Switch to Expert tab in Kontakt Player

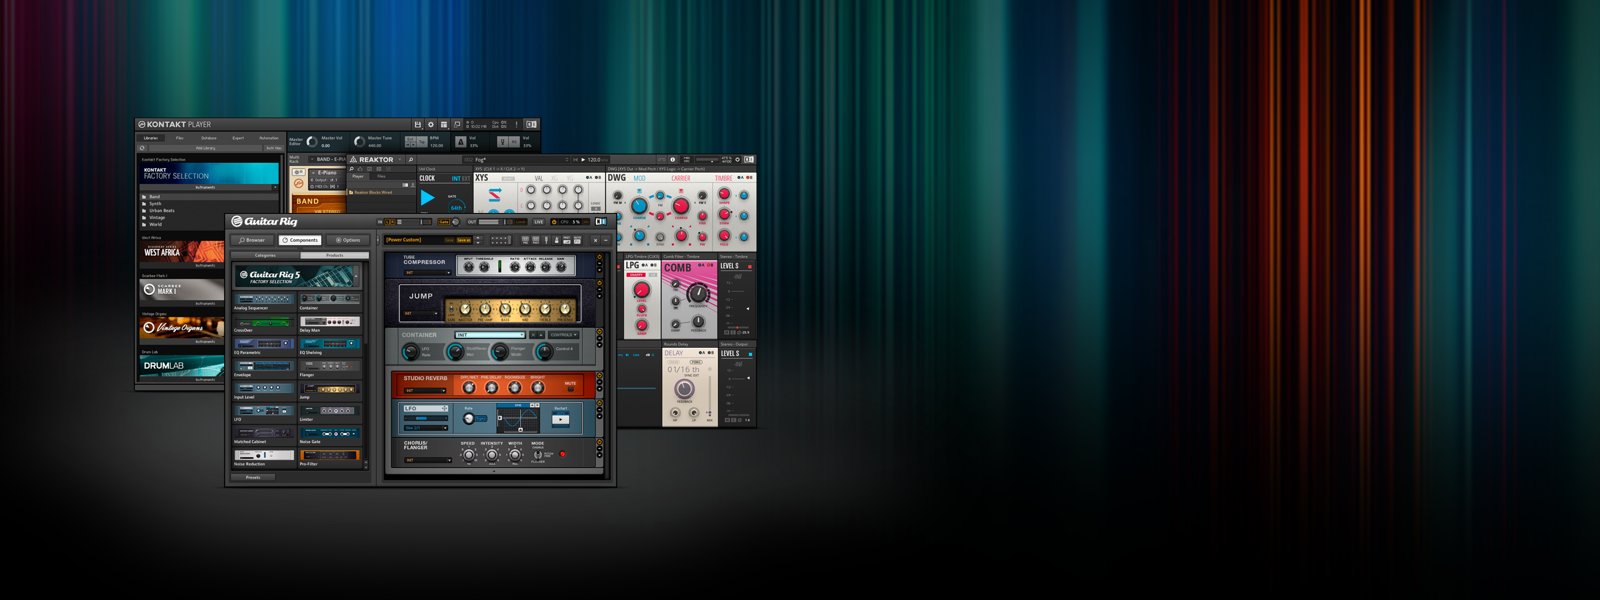[x=238, y=138]
